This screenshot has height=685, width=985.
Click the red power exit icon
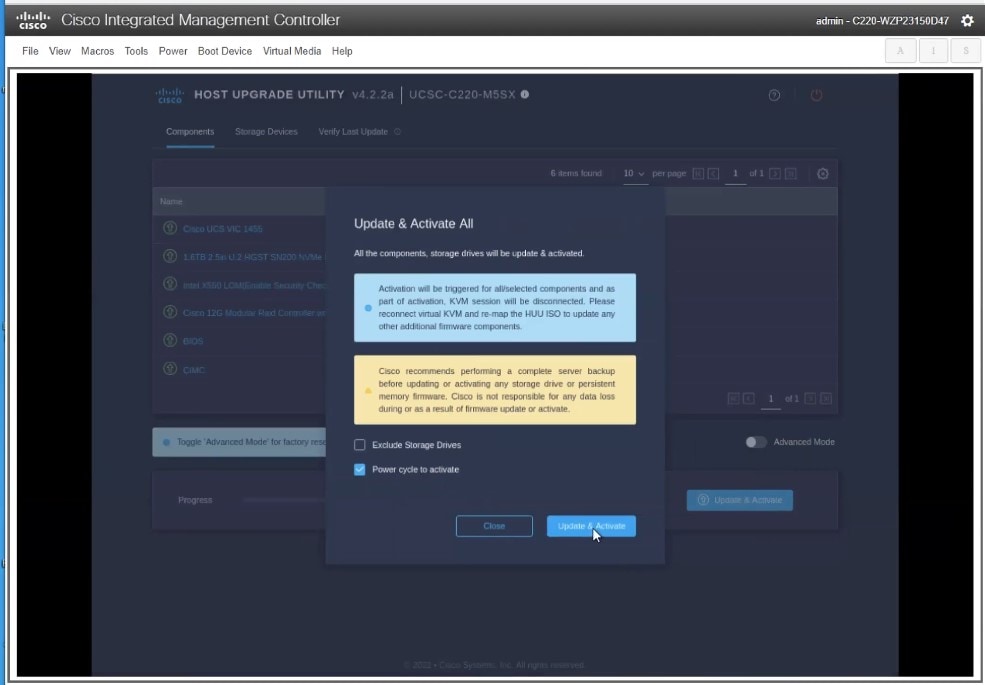816,95
